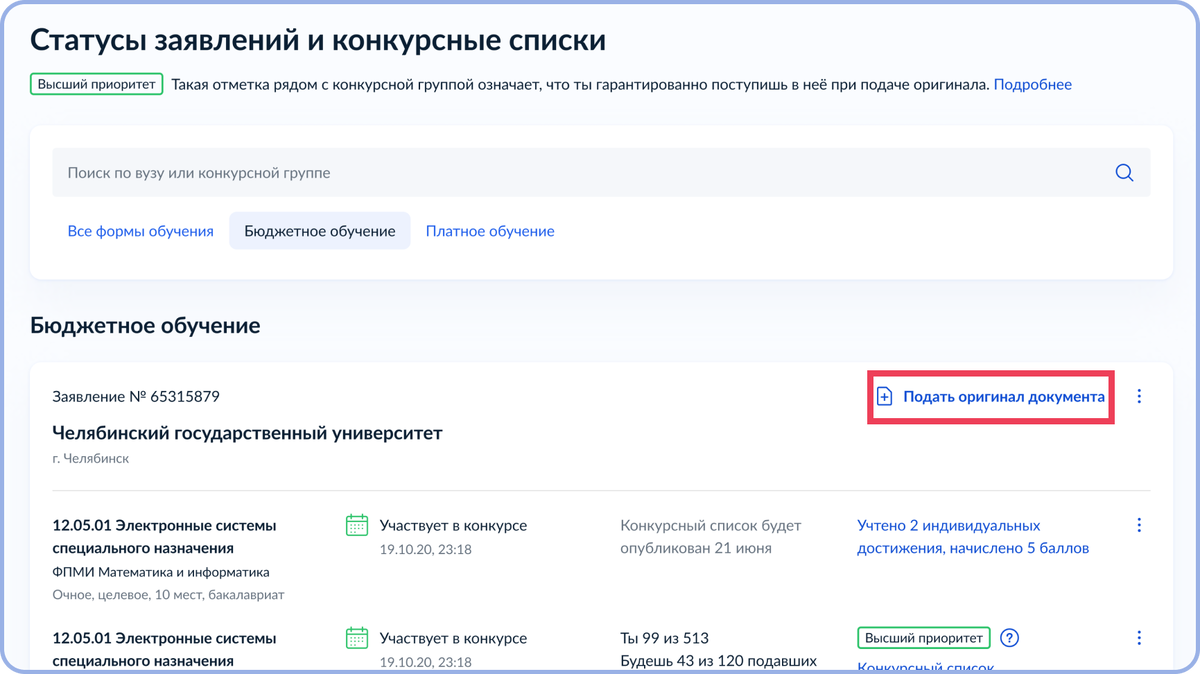This screenshot has height=674, width=1200.
Task: Click the first 12.05.01 Электронные системы program title
Action: pos(164,537)
